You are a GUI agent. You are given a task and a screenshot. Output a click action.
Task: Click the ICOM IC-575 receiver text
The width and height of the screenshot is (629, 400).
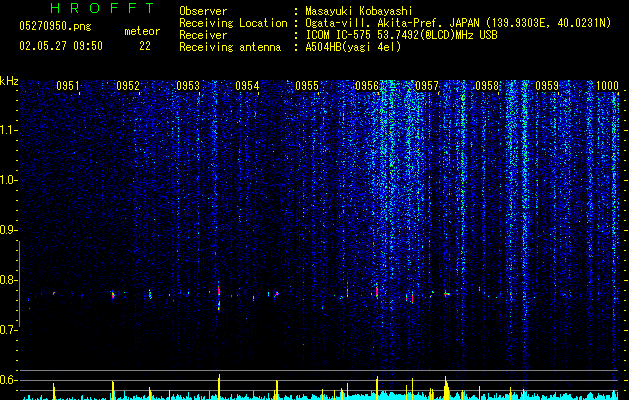pos(401,35)
